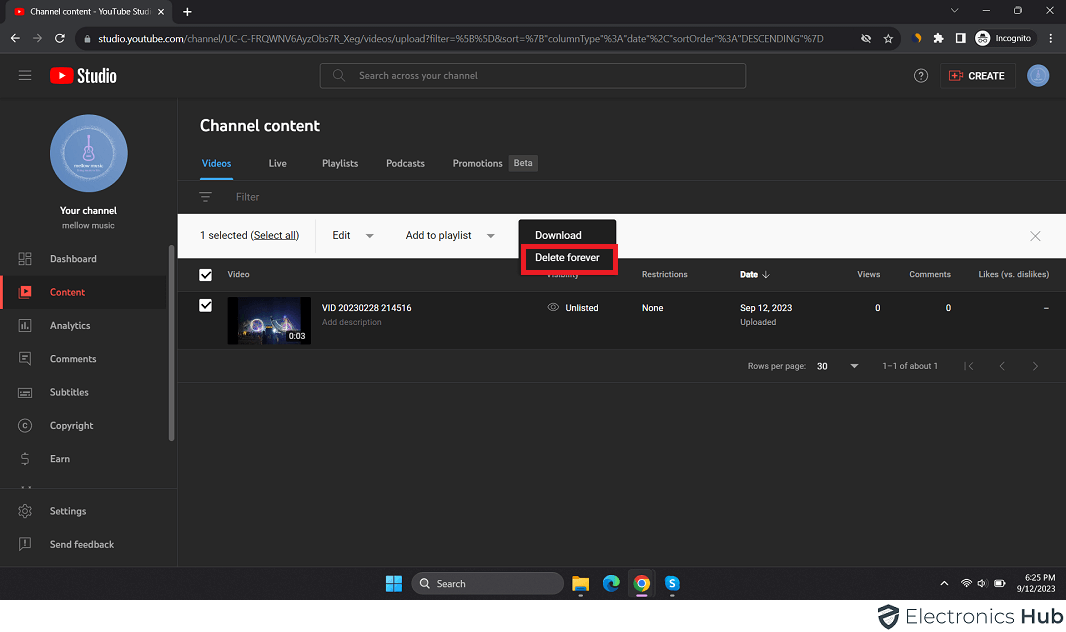Click the Select all link
The image size is (1066, 632).
tap(275, 235)
